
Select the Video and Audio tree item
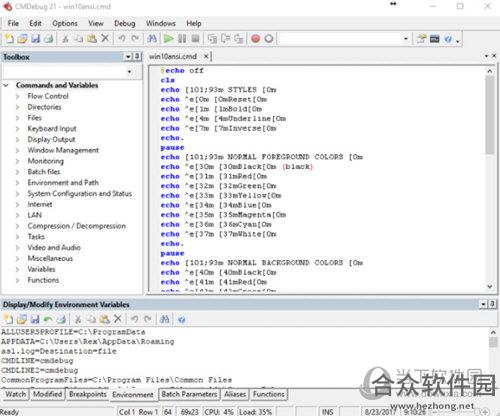click(54, 248)
